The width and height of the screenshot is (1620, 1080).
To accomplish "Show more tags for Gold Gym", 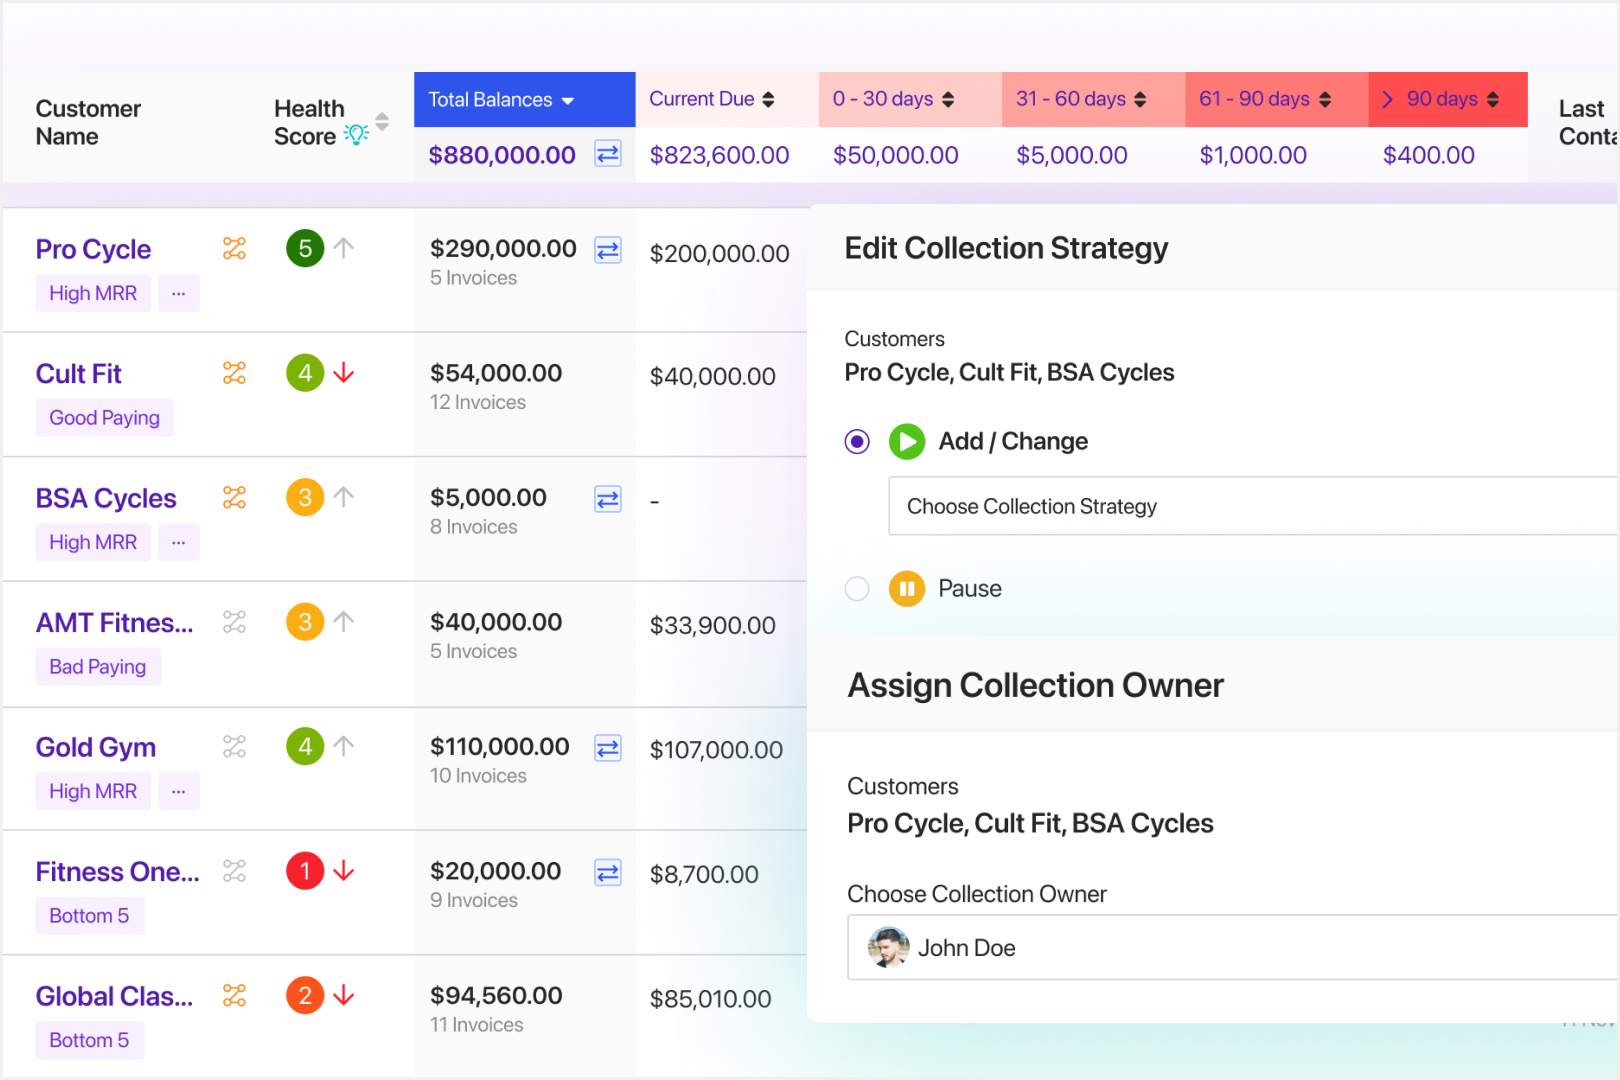I will click(x=178, y=791).
